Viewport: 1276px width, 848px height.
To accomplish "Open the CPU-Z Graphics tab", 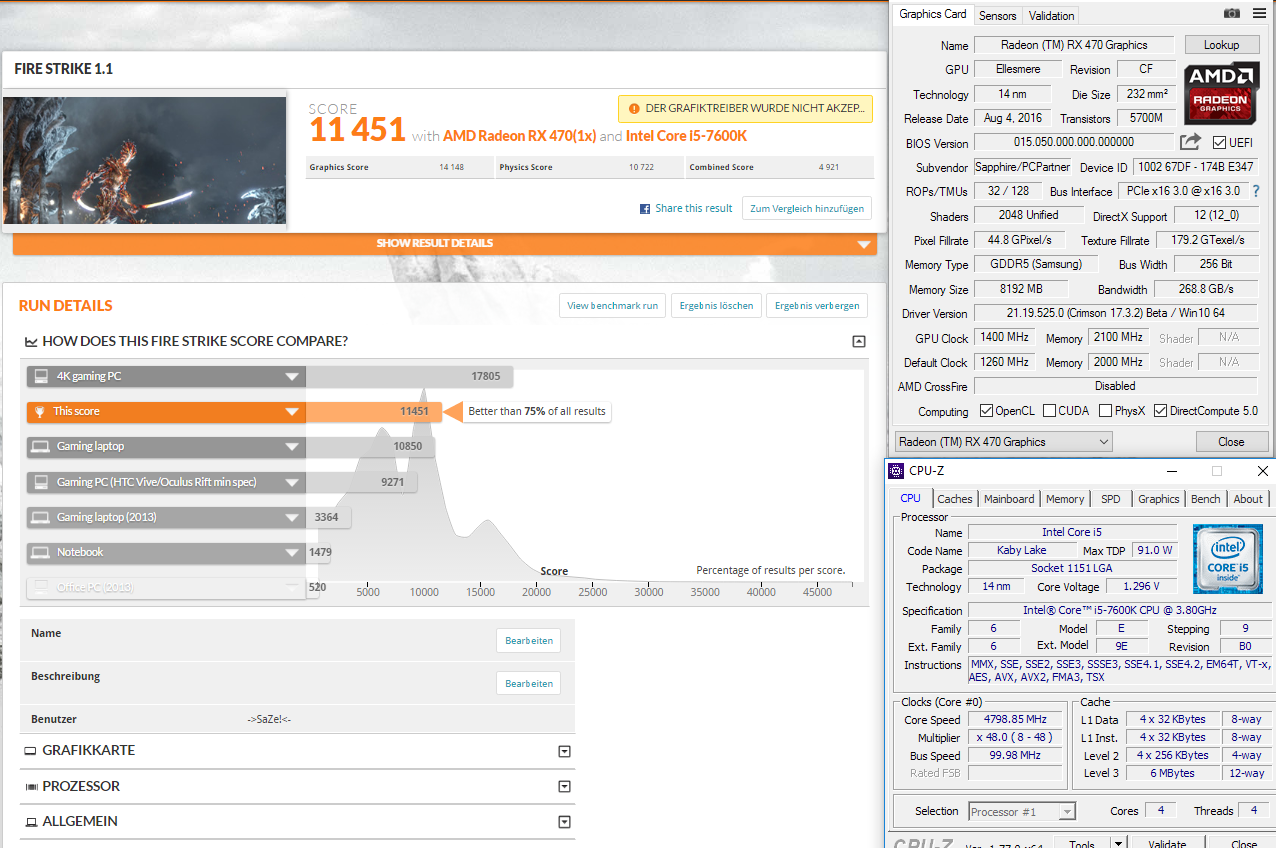I will pos(1159,499).
